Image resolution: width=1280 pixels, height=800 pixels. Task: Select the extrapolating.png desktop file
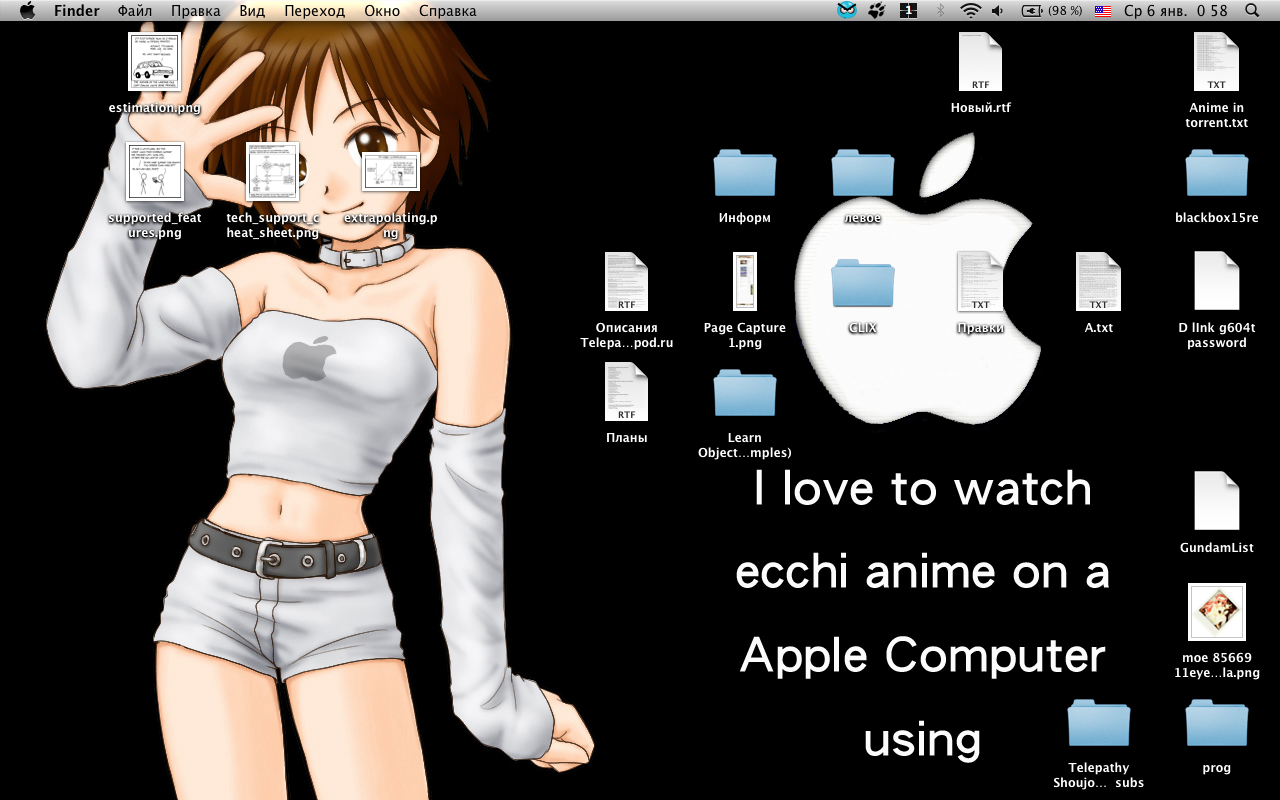(x=391, y=172)
